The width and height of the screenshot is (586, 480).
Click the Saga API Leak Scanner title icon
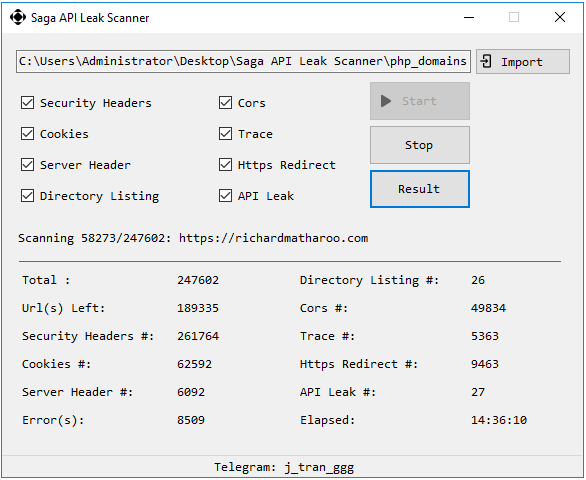point(18,18)
